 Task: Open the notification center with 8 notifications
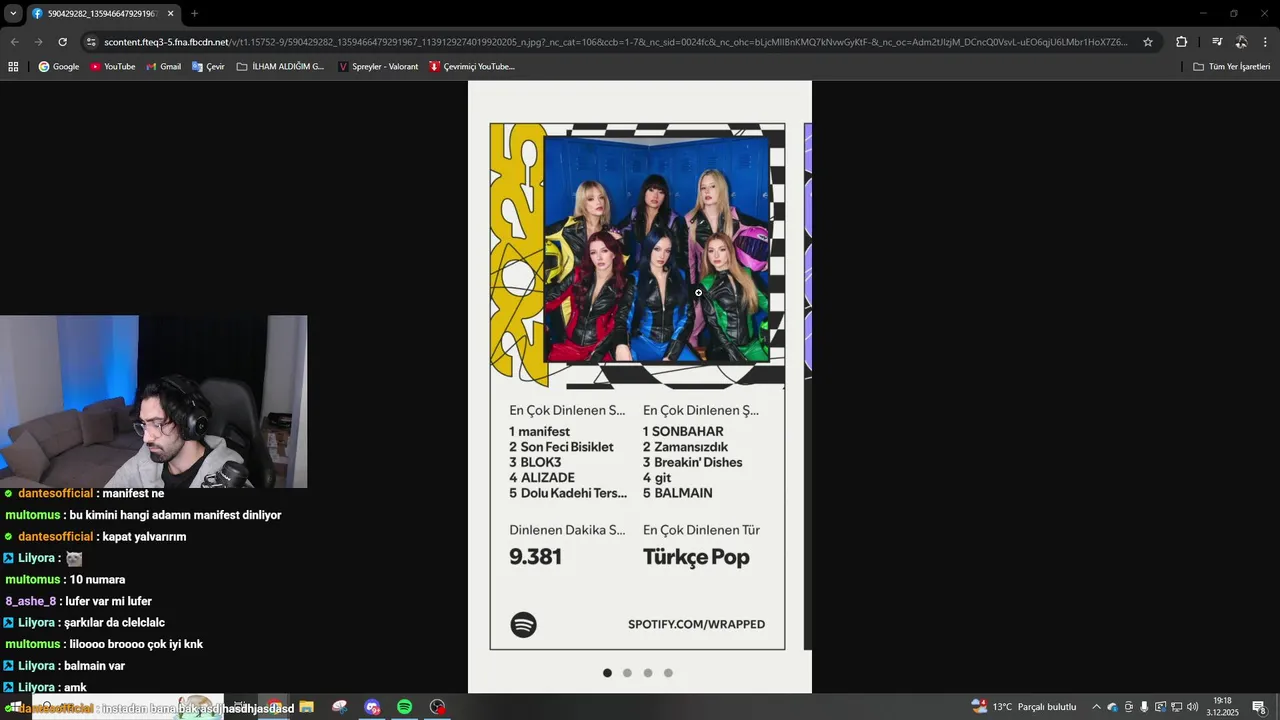tap(1260, 707)
